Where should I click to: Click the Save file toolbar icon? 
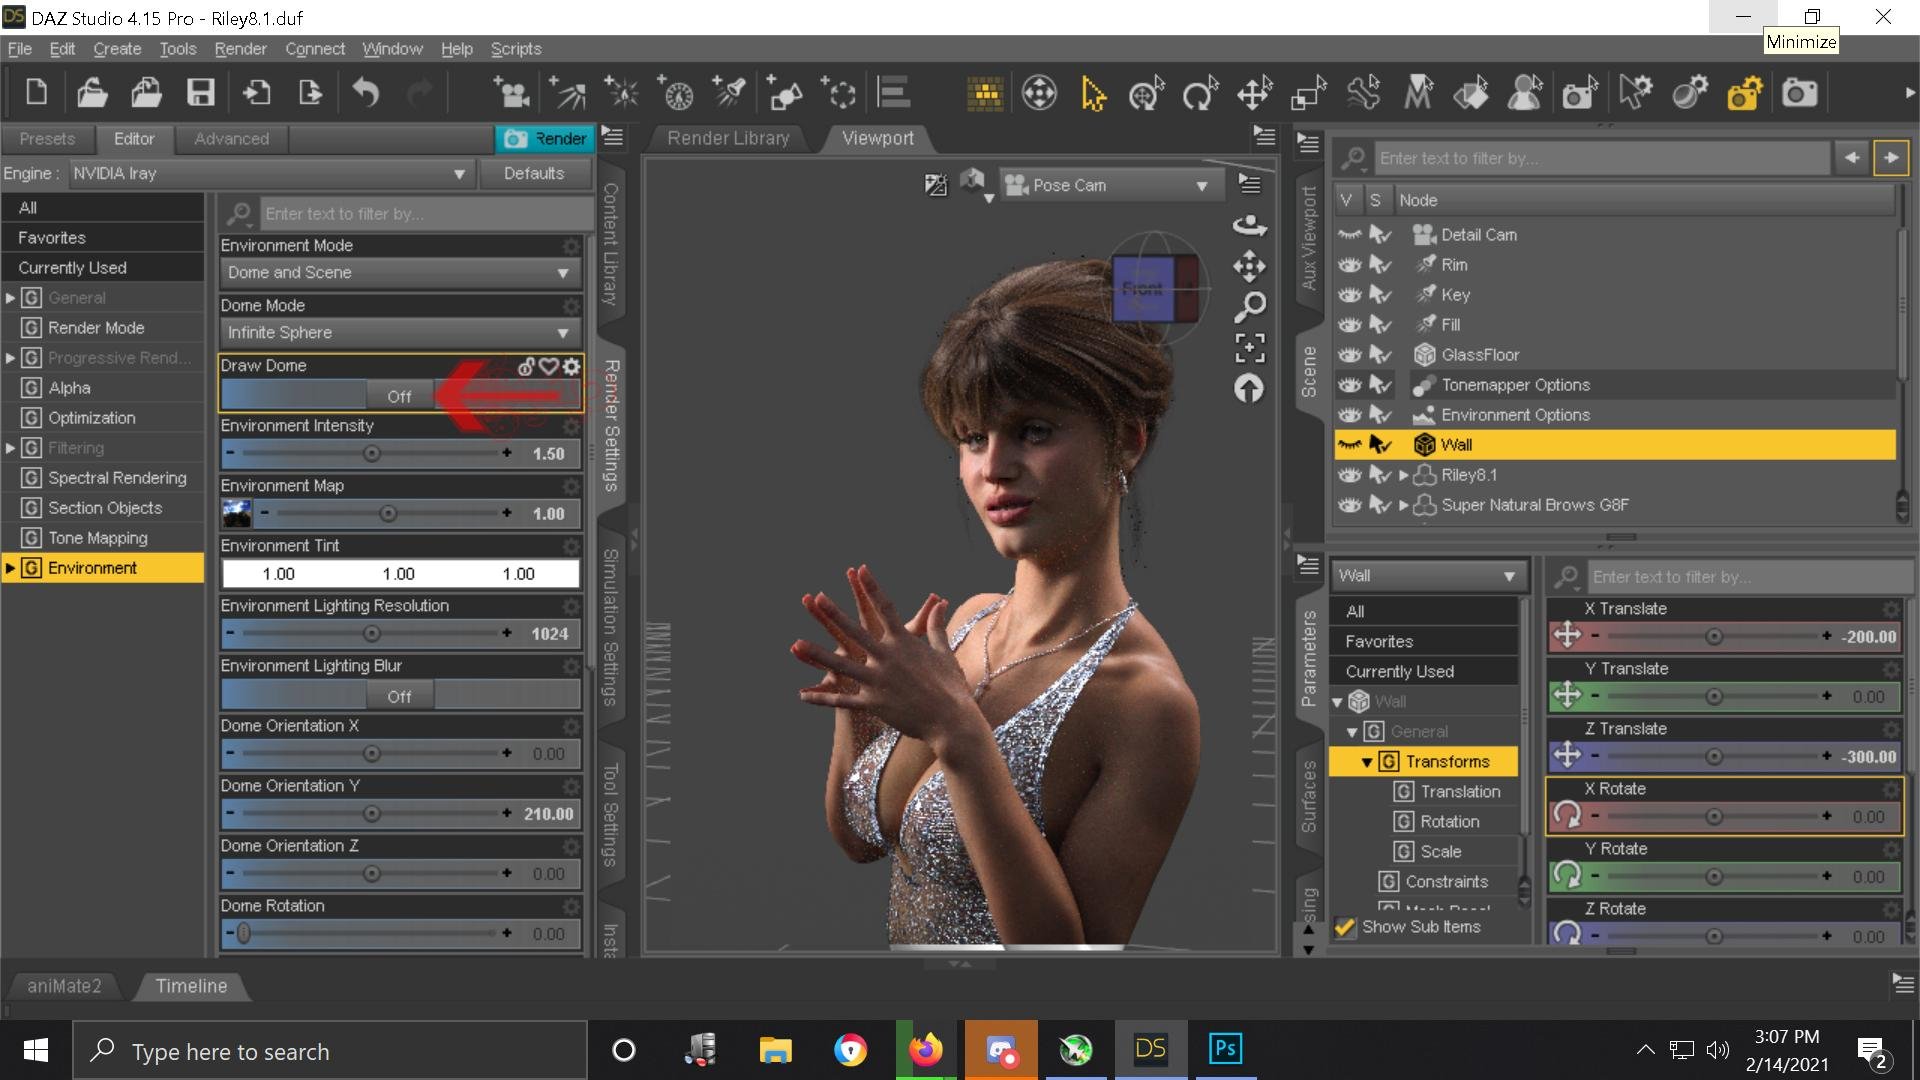pos(201,94)
